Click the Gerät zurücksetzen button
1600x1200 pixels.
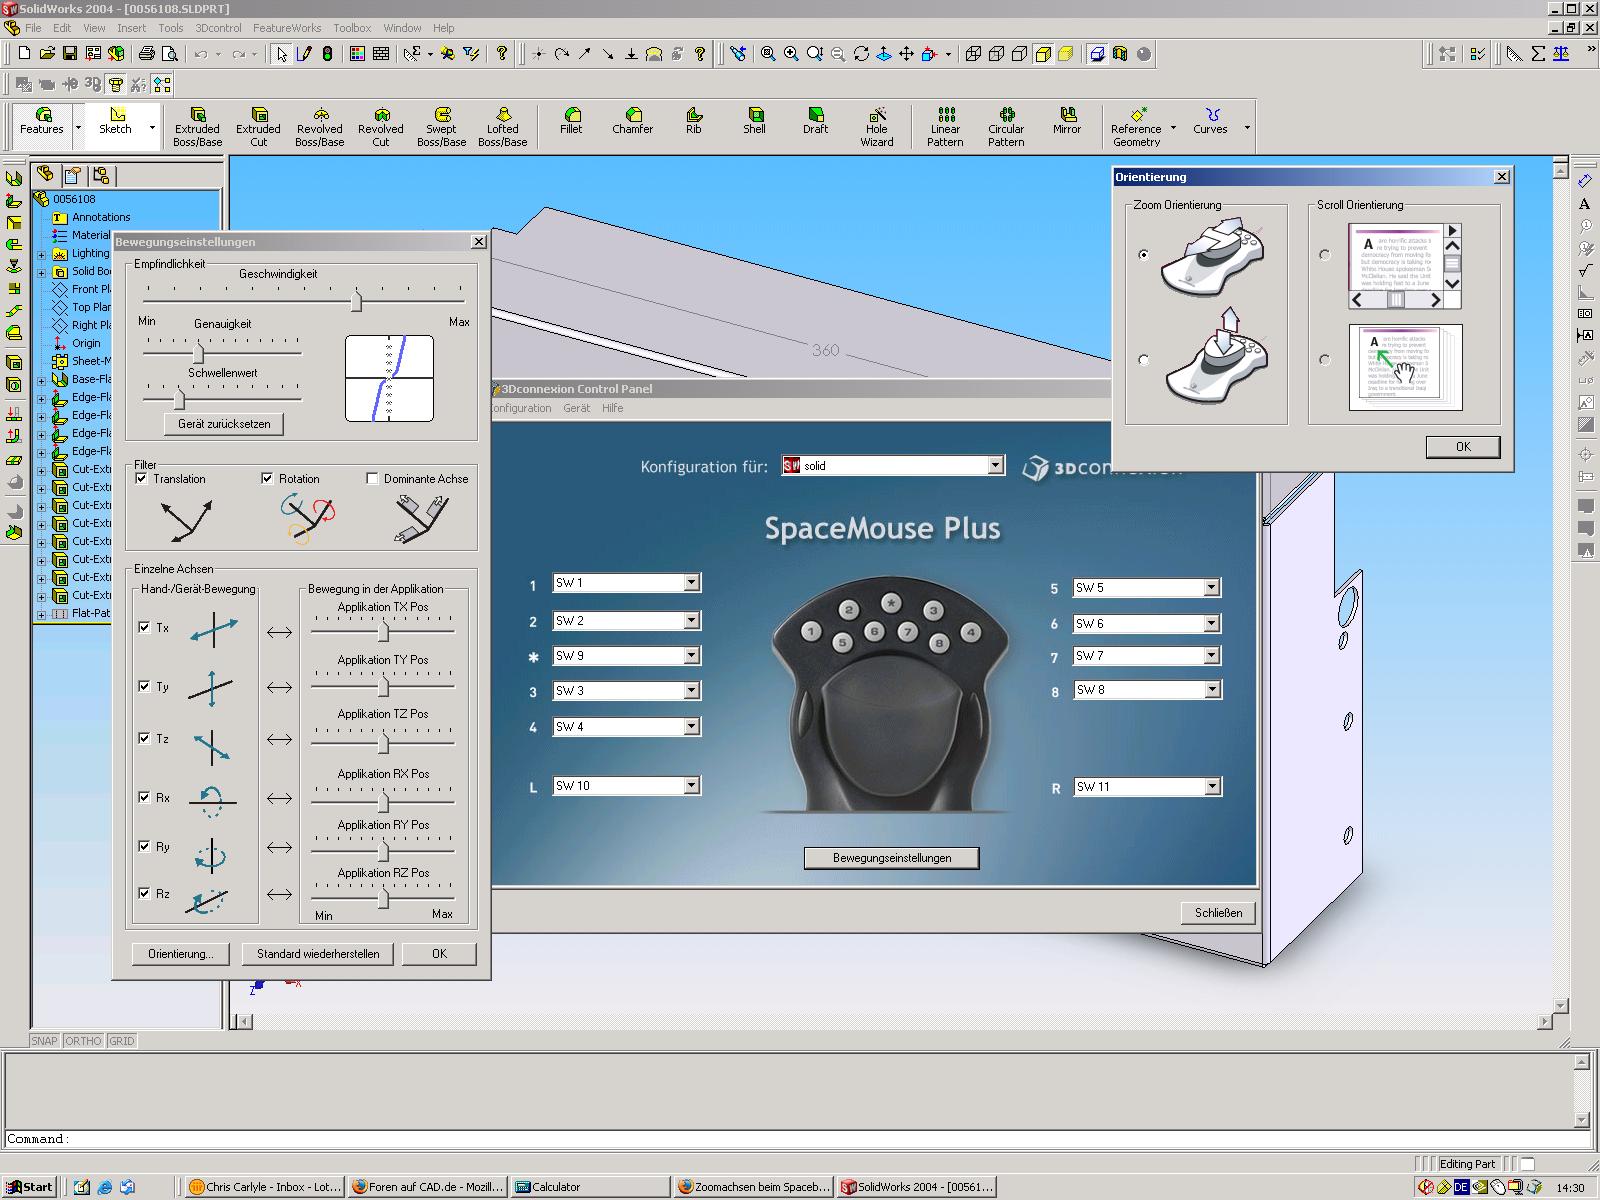click(x=224, y=424)
